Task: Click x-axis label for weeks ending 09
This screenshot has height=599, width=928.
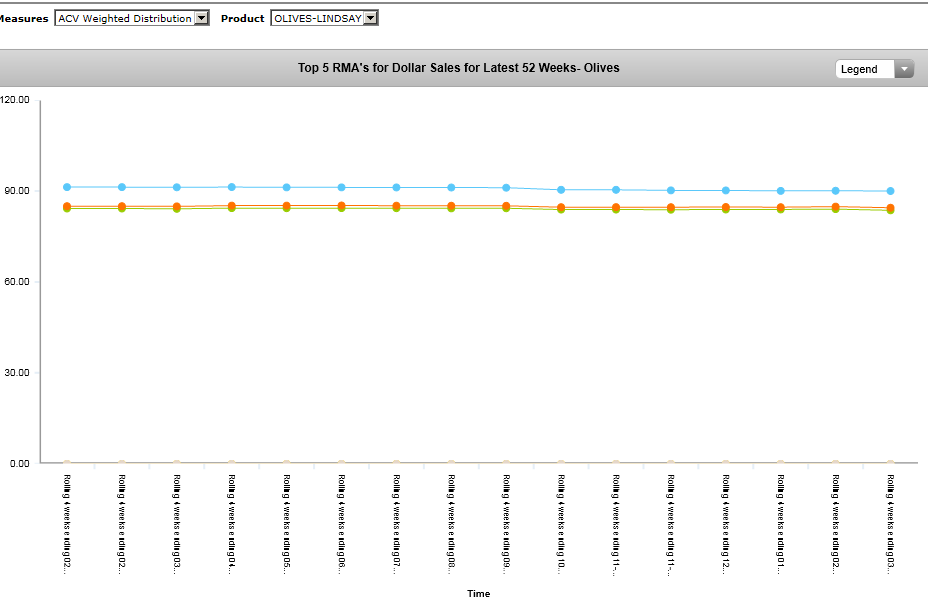Action: click(506, 522)
